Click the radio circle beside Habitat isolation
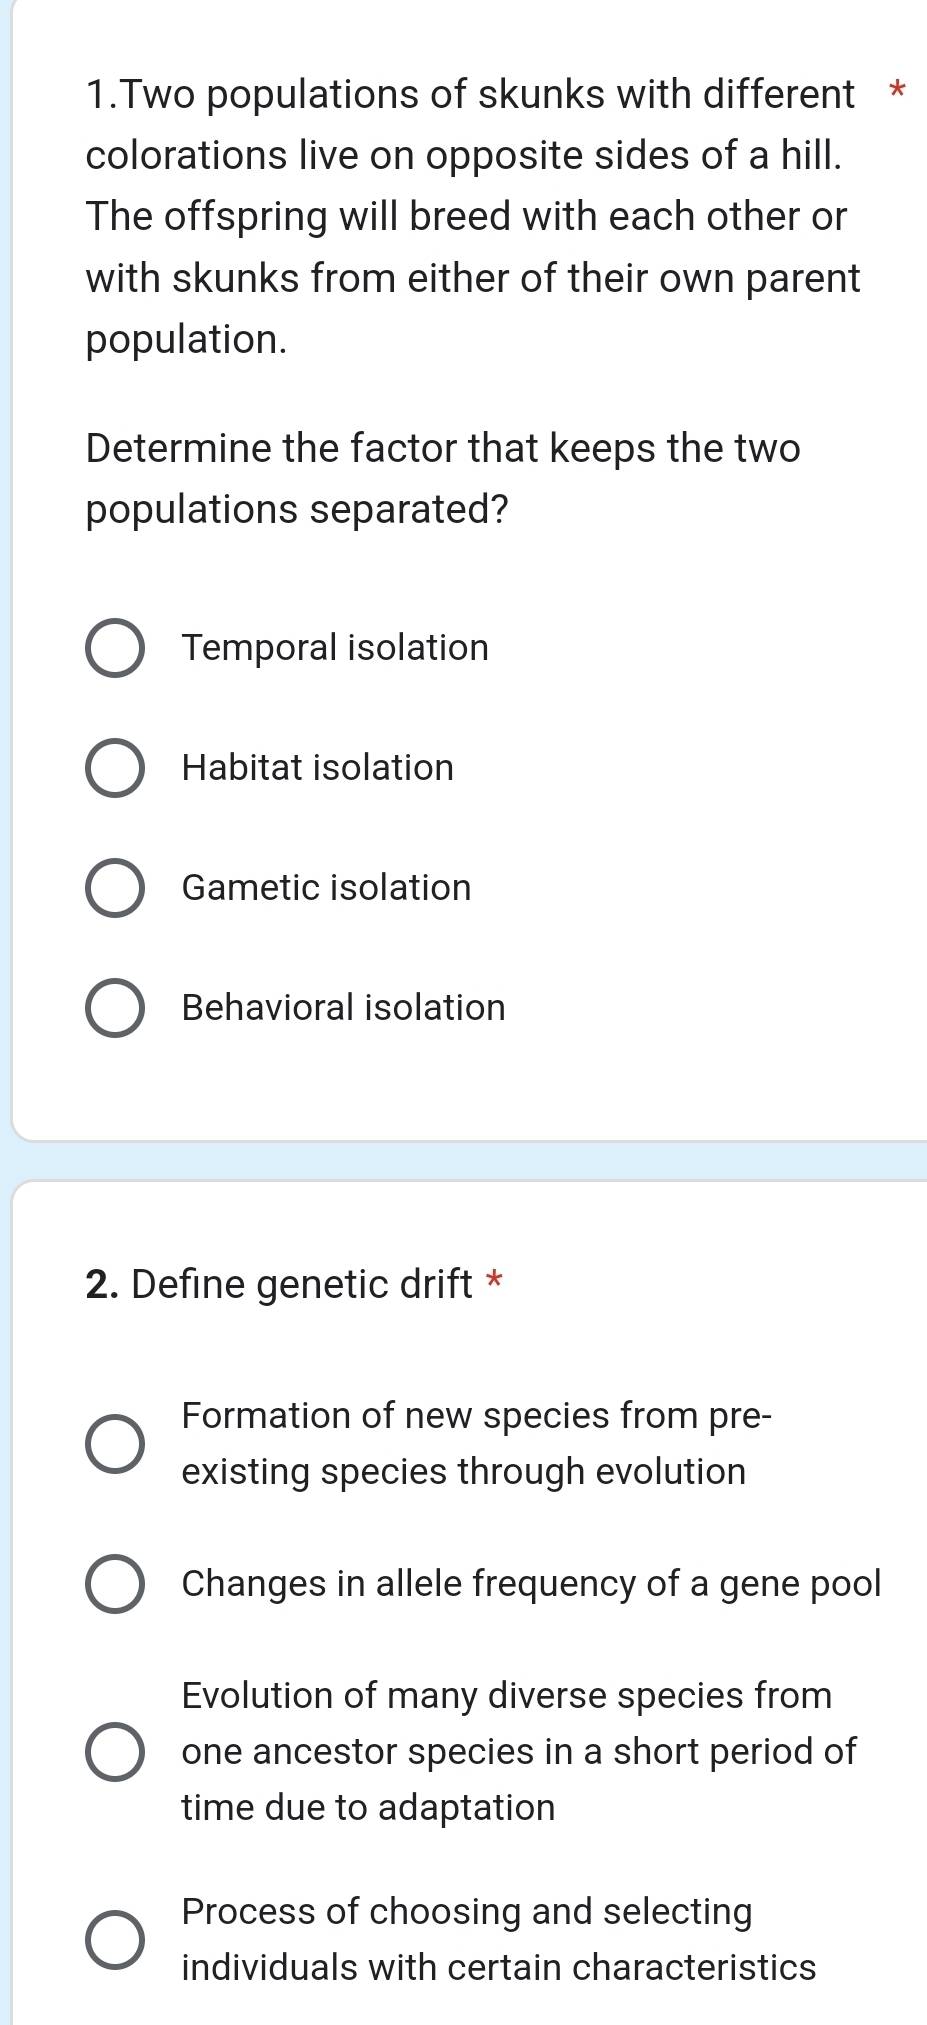 click(x=117, y=768)
